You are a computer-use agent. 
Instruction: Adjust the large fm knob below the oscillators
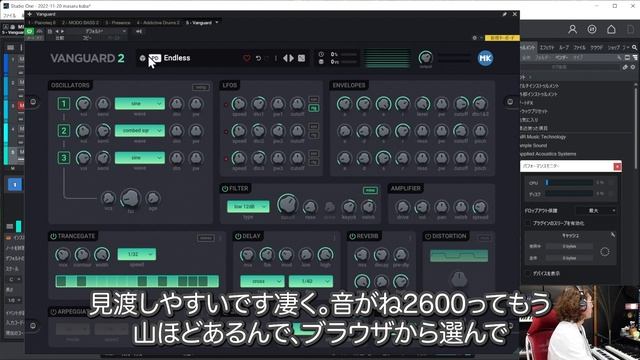(131, 198)
